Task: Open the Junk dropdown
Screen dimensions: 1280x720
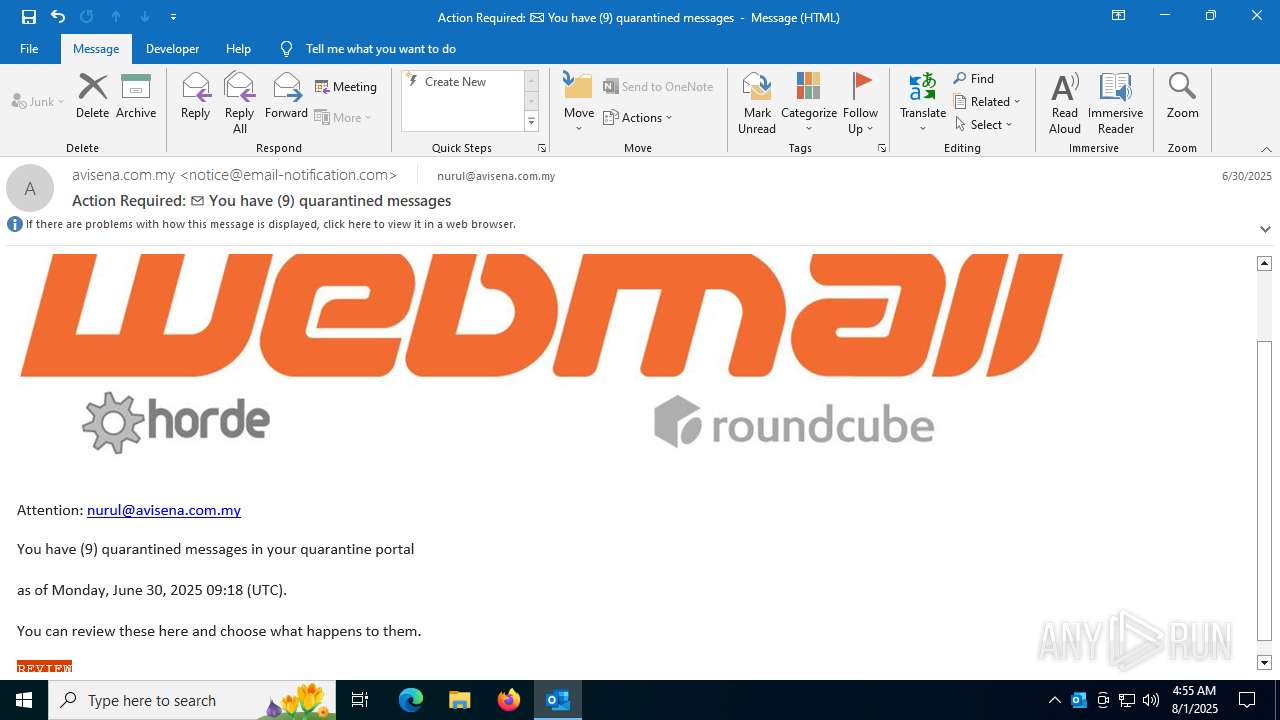Action: point(38,101)
